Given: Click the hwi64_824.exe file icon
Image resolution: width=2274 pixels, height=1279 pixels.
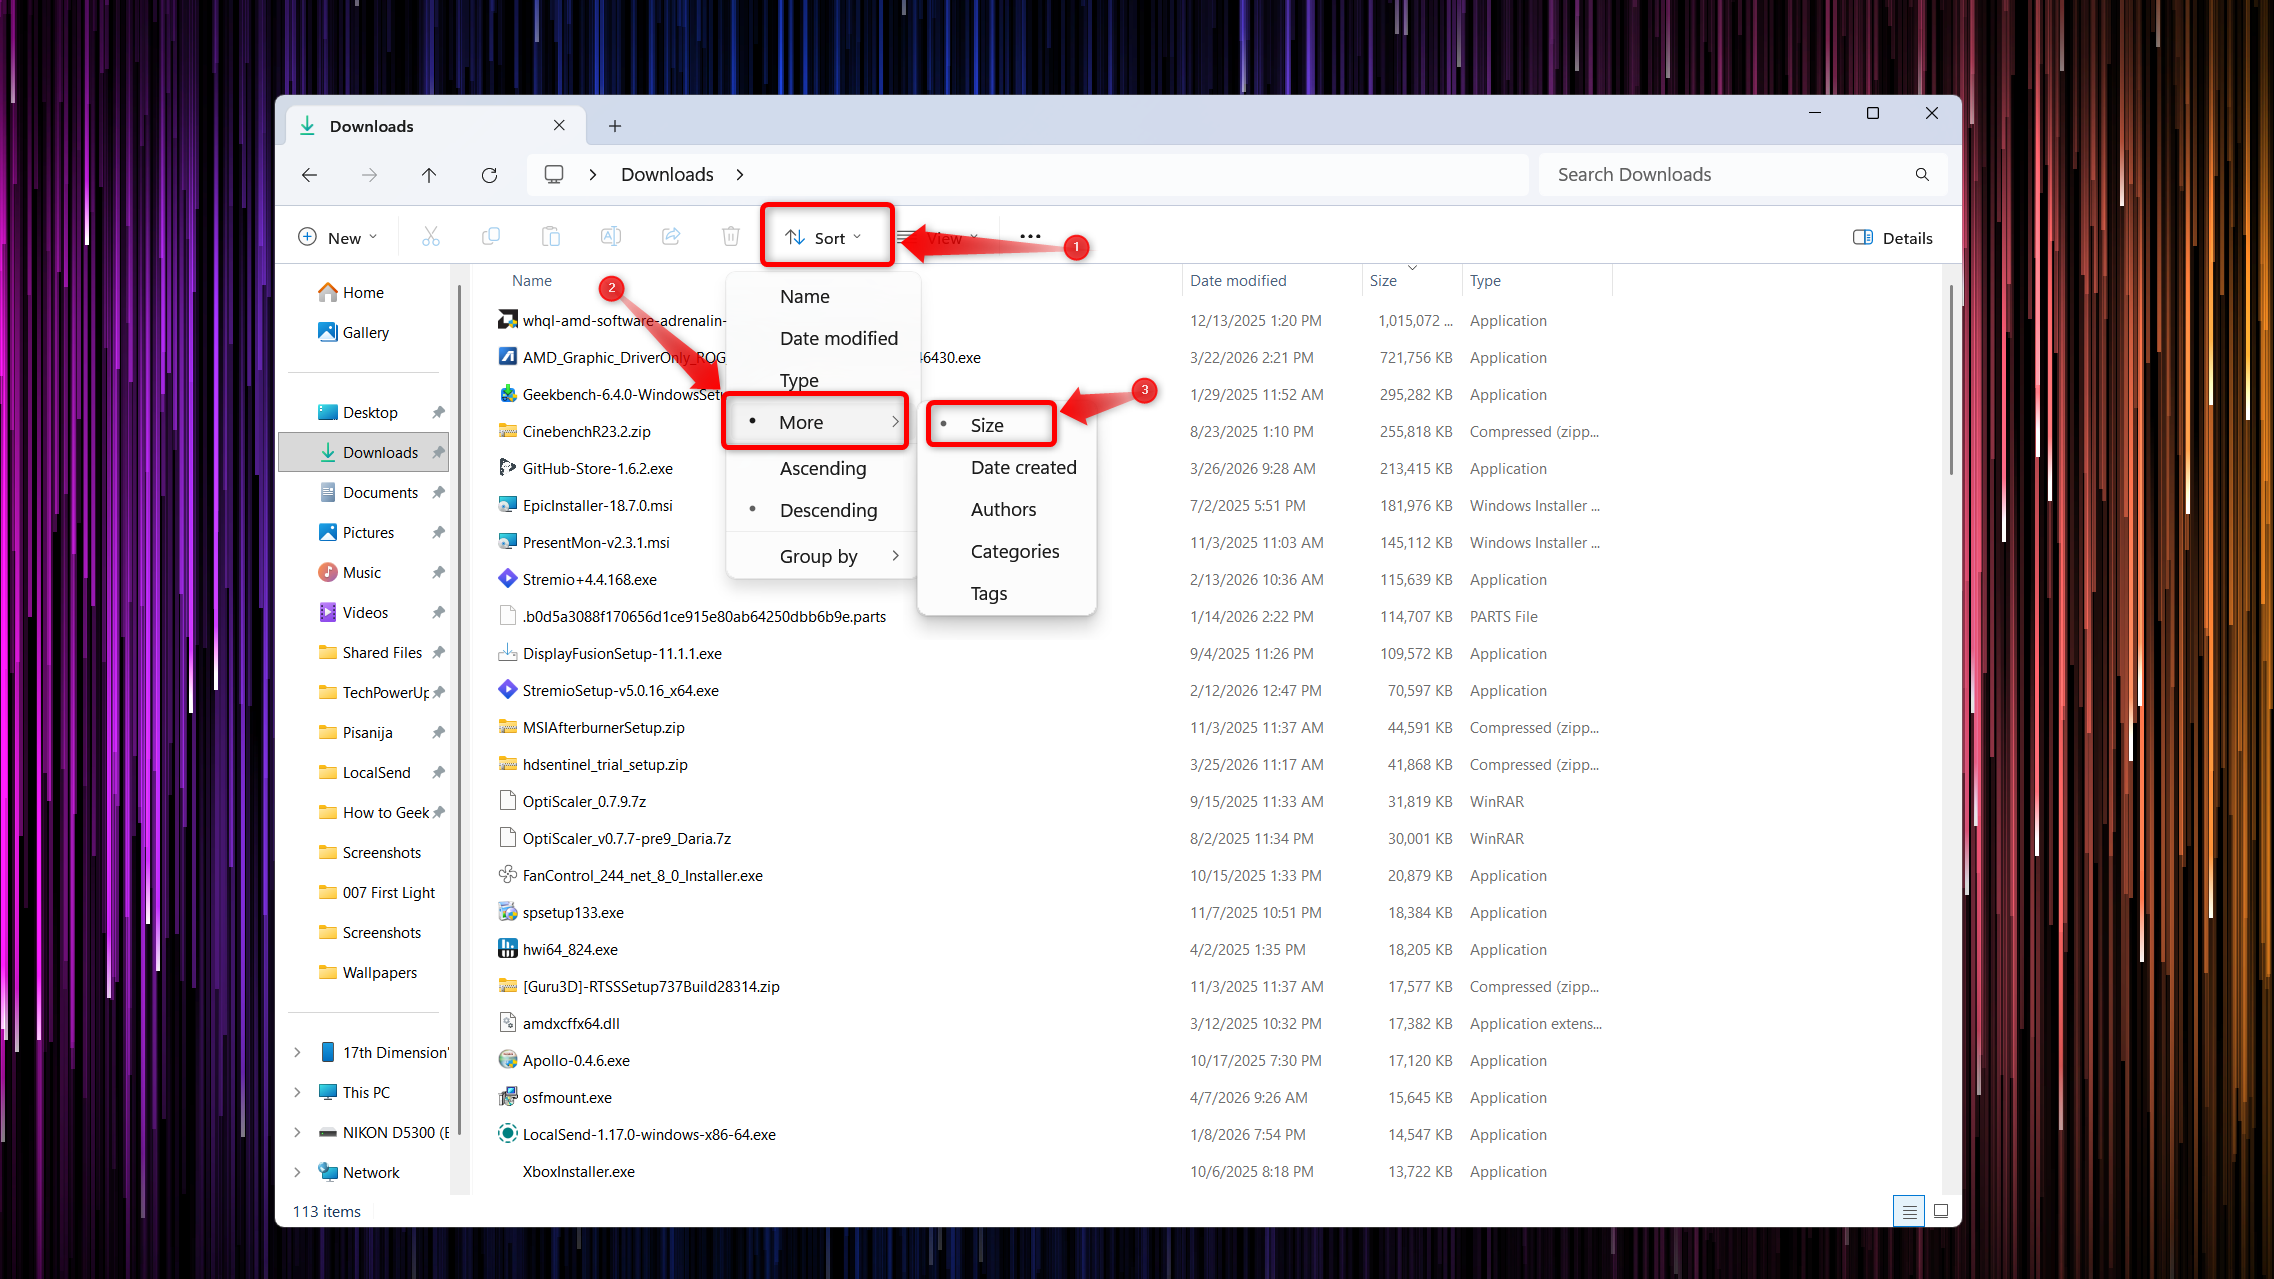Looking at the screenshot, I should pos(508,949).
